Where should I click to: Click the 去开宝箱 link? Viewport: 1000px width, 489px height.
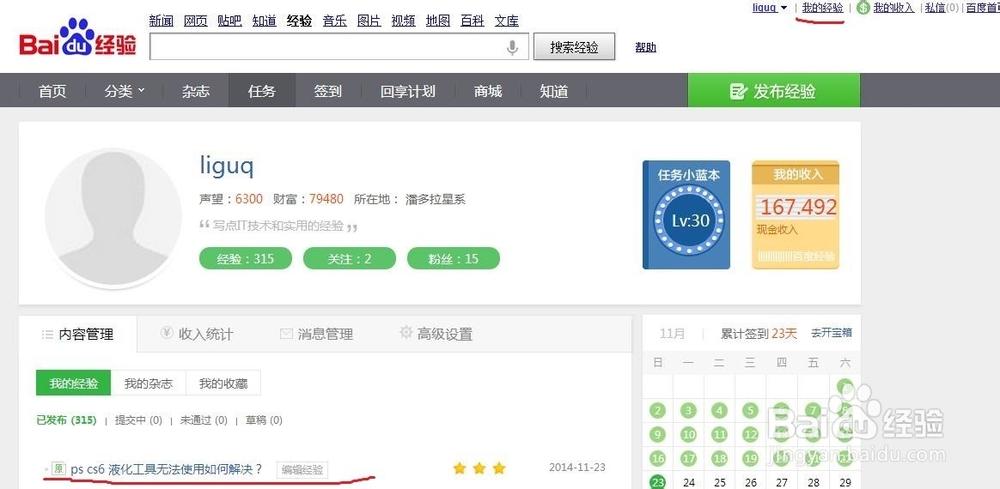831,333
